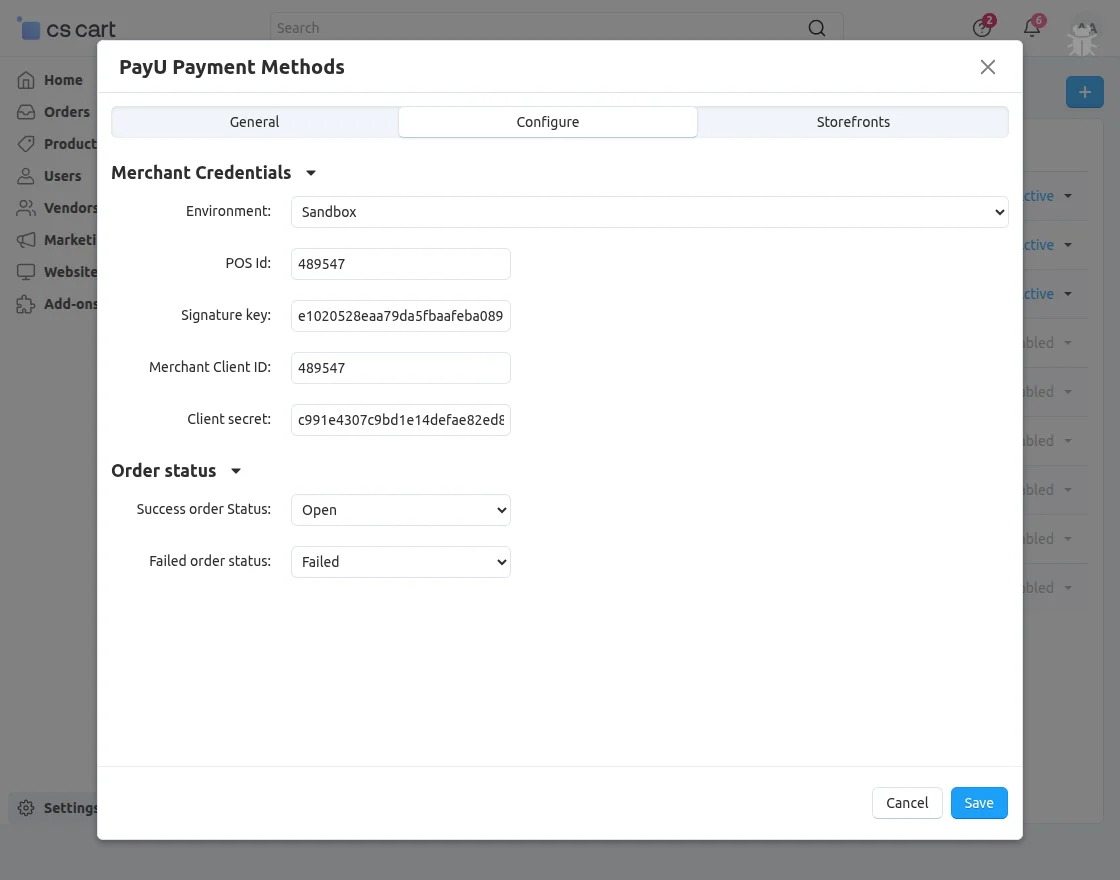Click the Merchant Client ID field

[401, 368]
